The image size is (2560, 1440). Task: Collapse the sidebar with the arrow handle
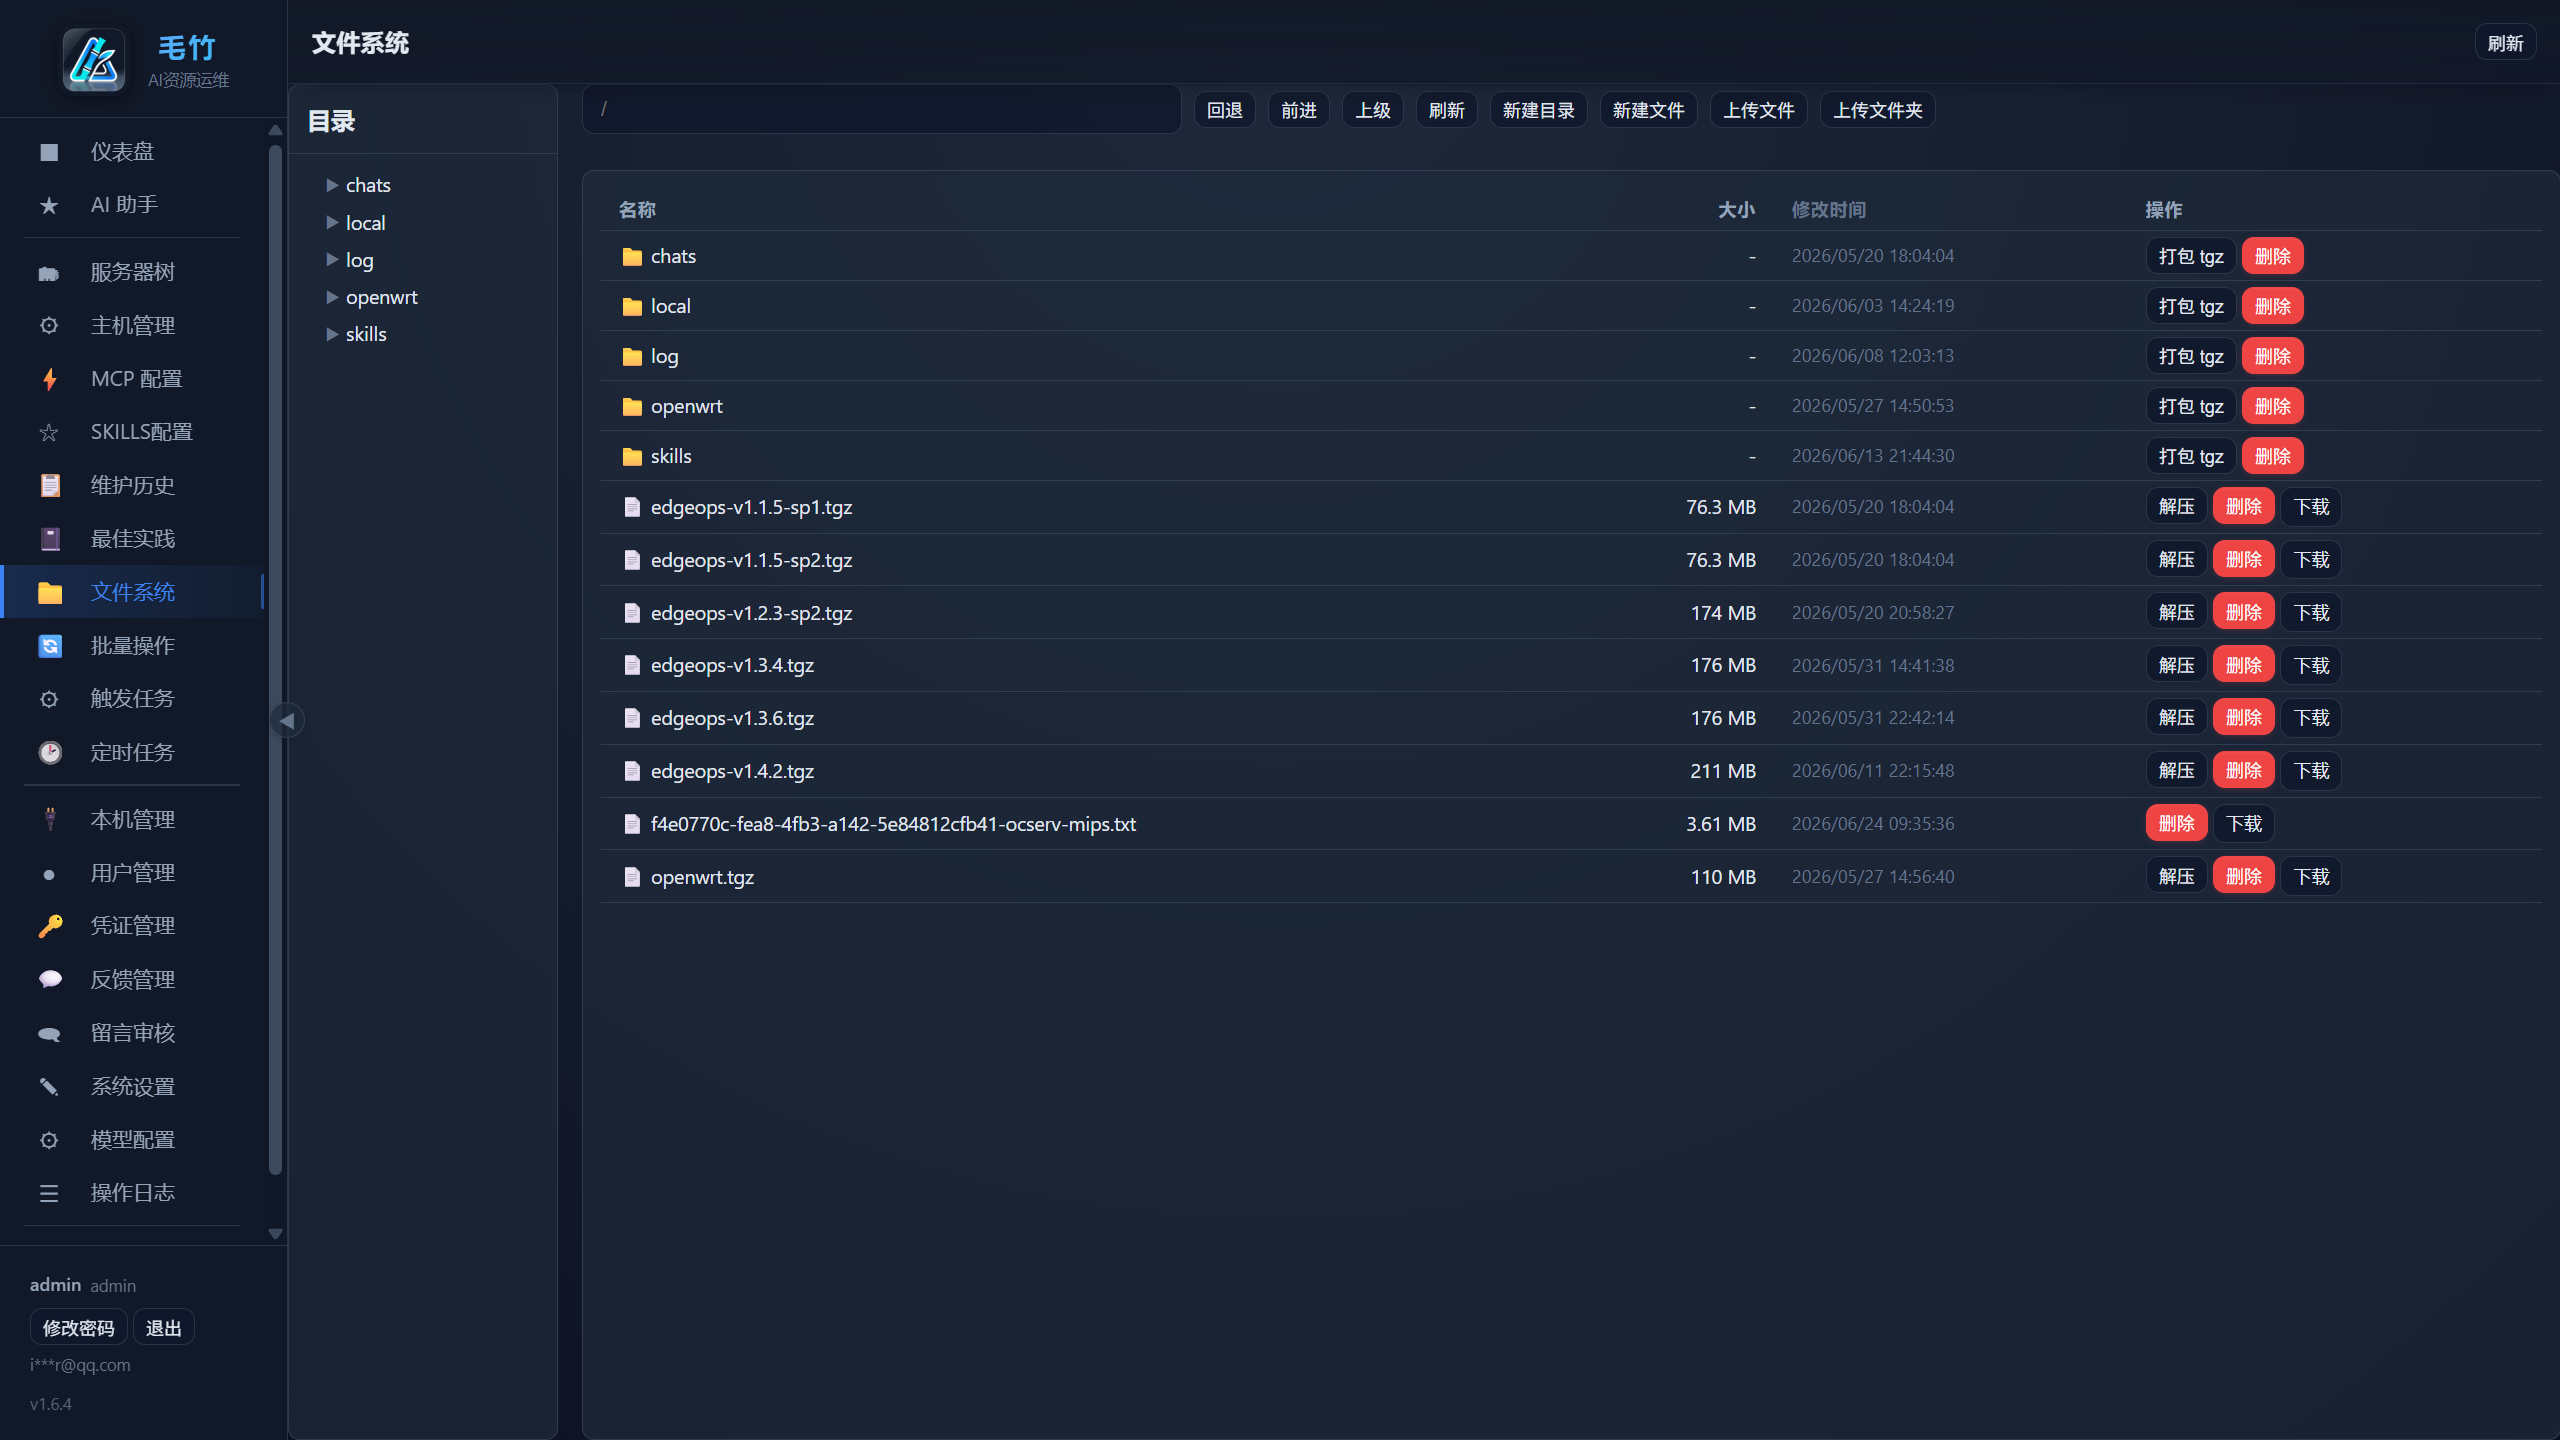point(287,720)
